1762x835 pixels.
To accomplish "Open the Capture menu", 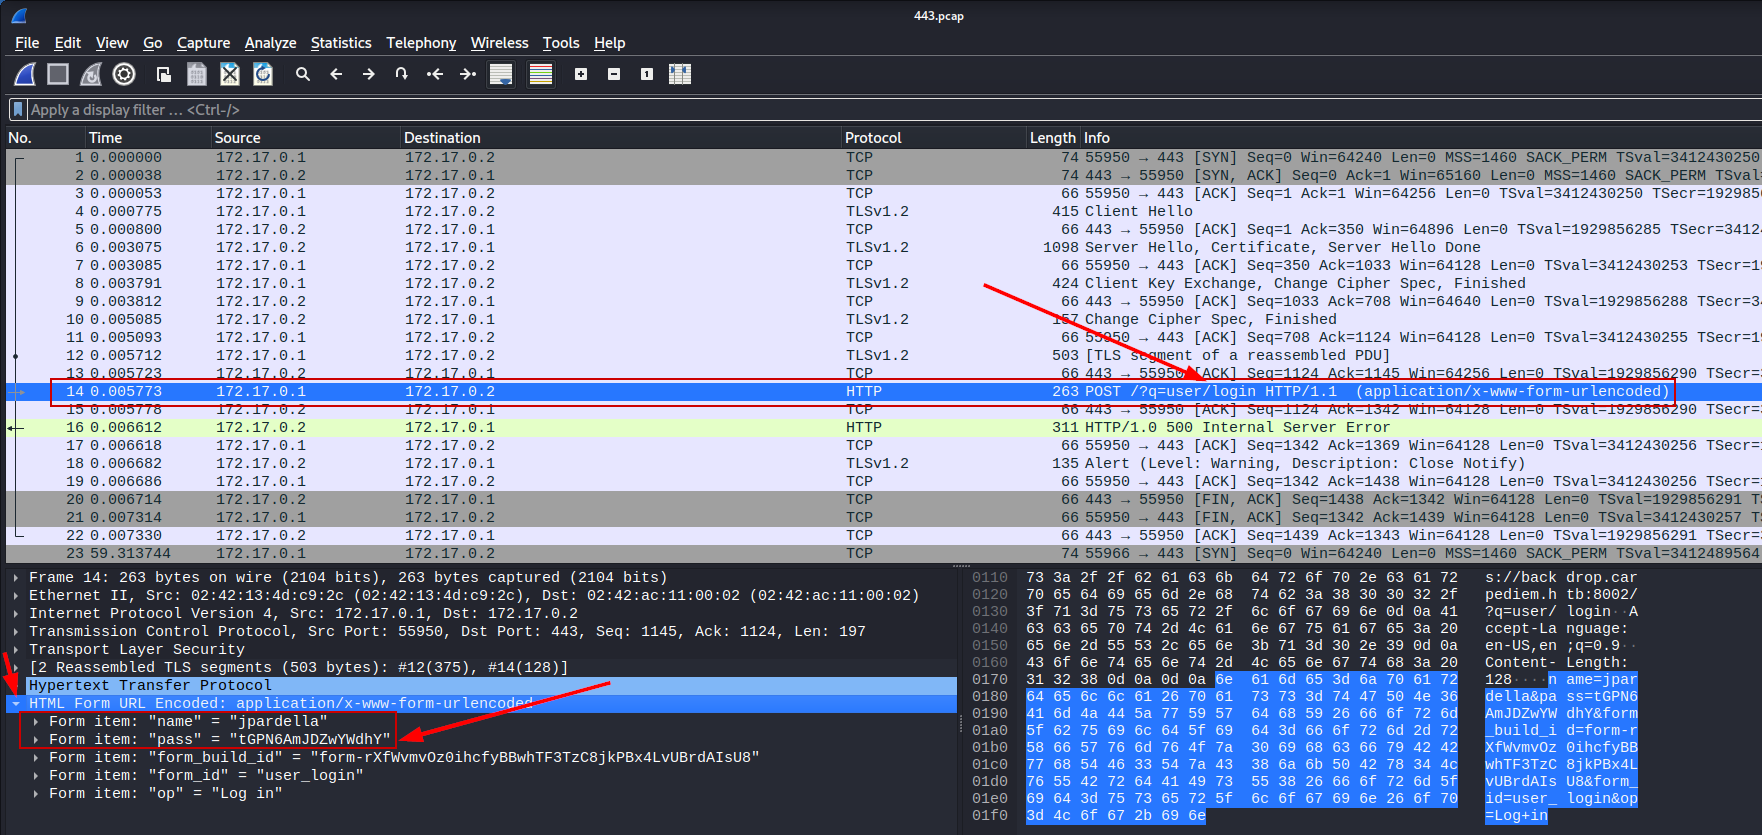I will (204, 43).
